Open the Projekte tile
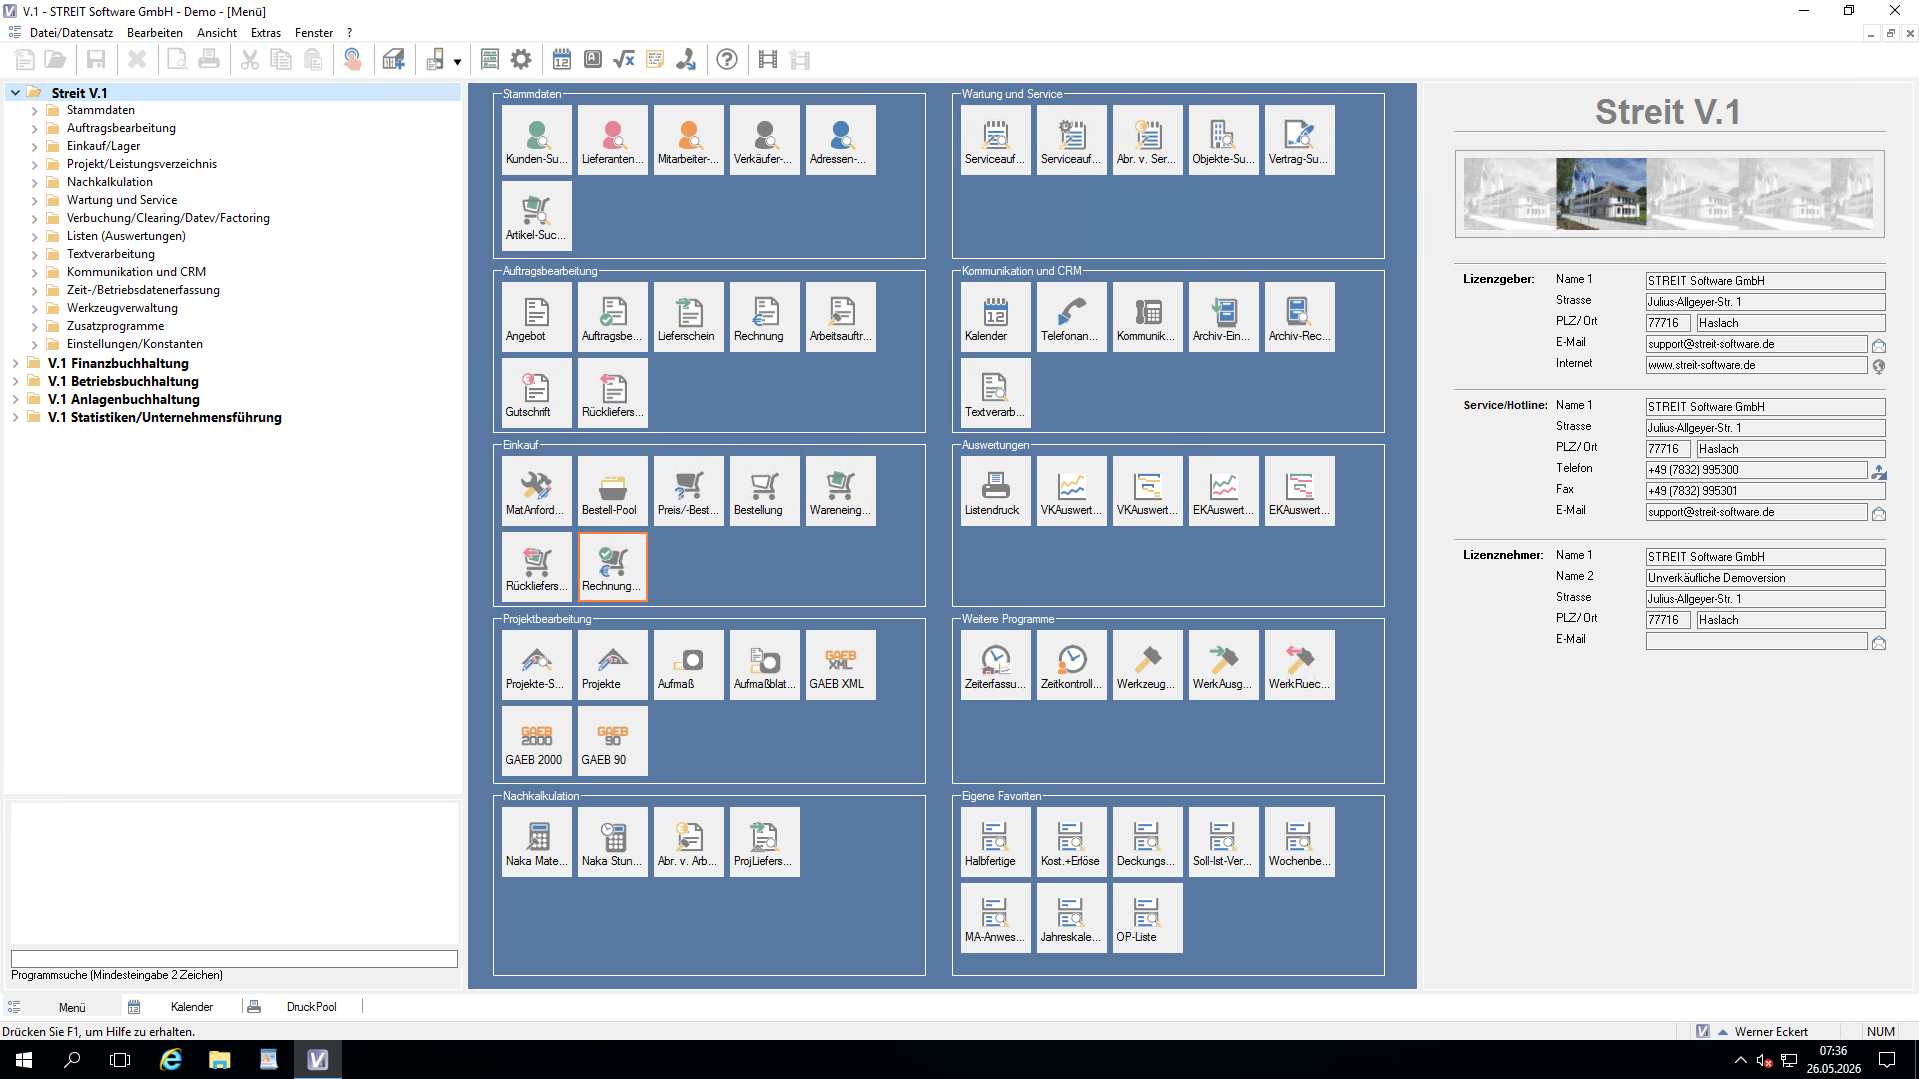Image resolution: width=1919 pixels, height=1079 pixels. click(x=613, y=665)
